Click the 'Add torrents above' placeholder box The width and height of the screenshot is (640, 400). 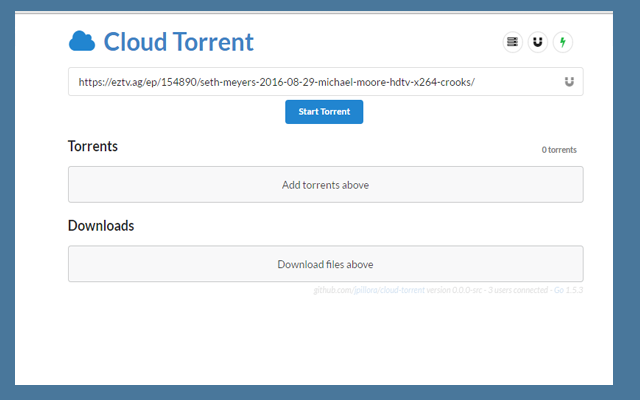pos(326,184)
